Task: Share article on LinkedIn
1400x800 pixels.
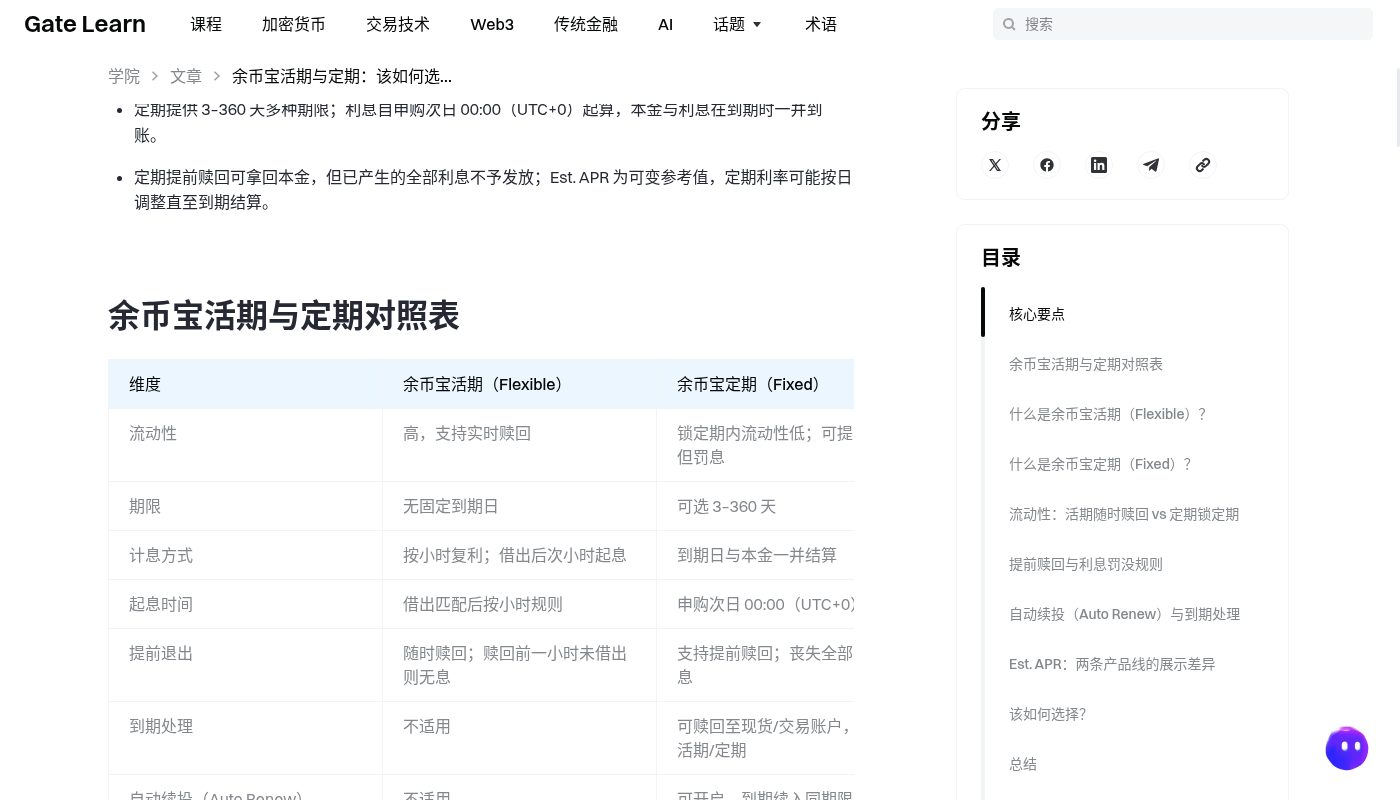Action: pyautogui.click(x=1099, y=165)
